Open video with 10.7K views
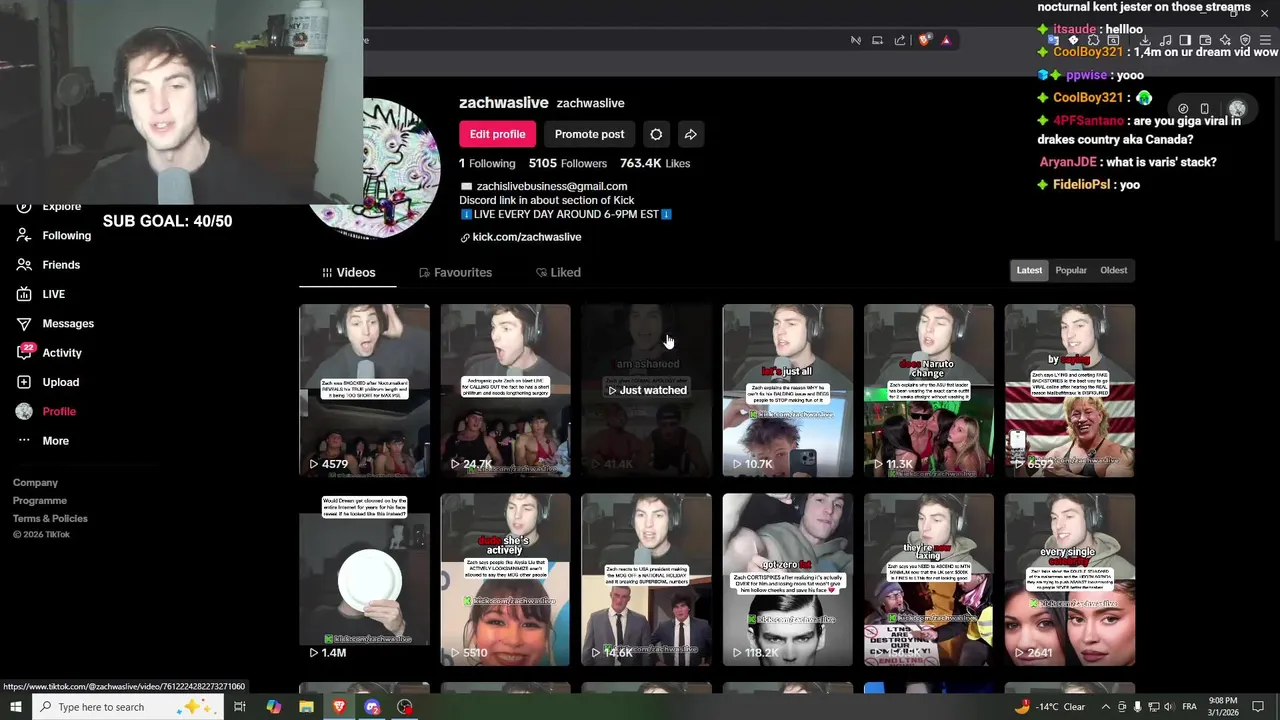This screenshot has width=1280, height=720. [787, 390]
